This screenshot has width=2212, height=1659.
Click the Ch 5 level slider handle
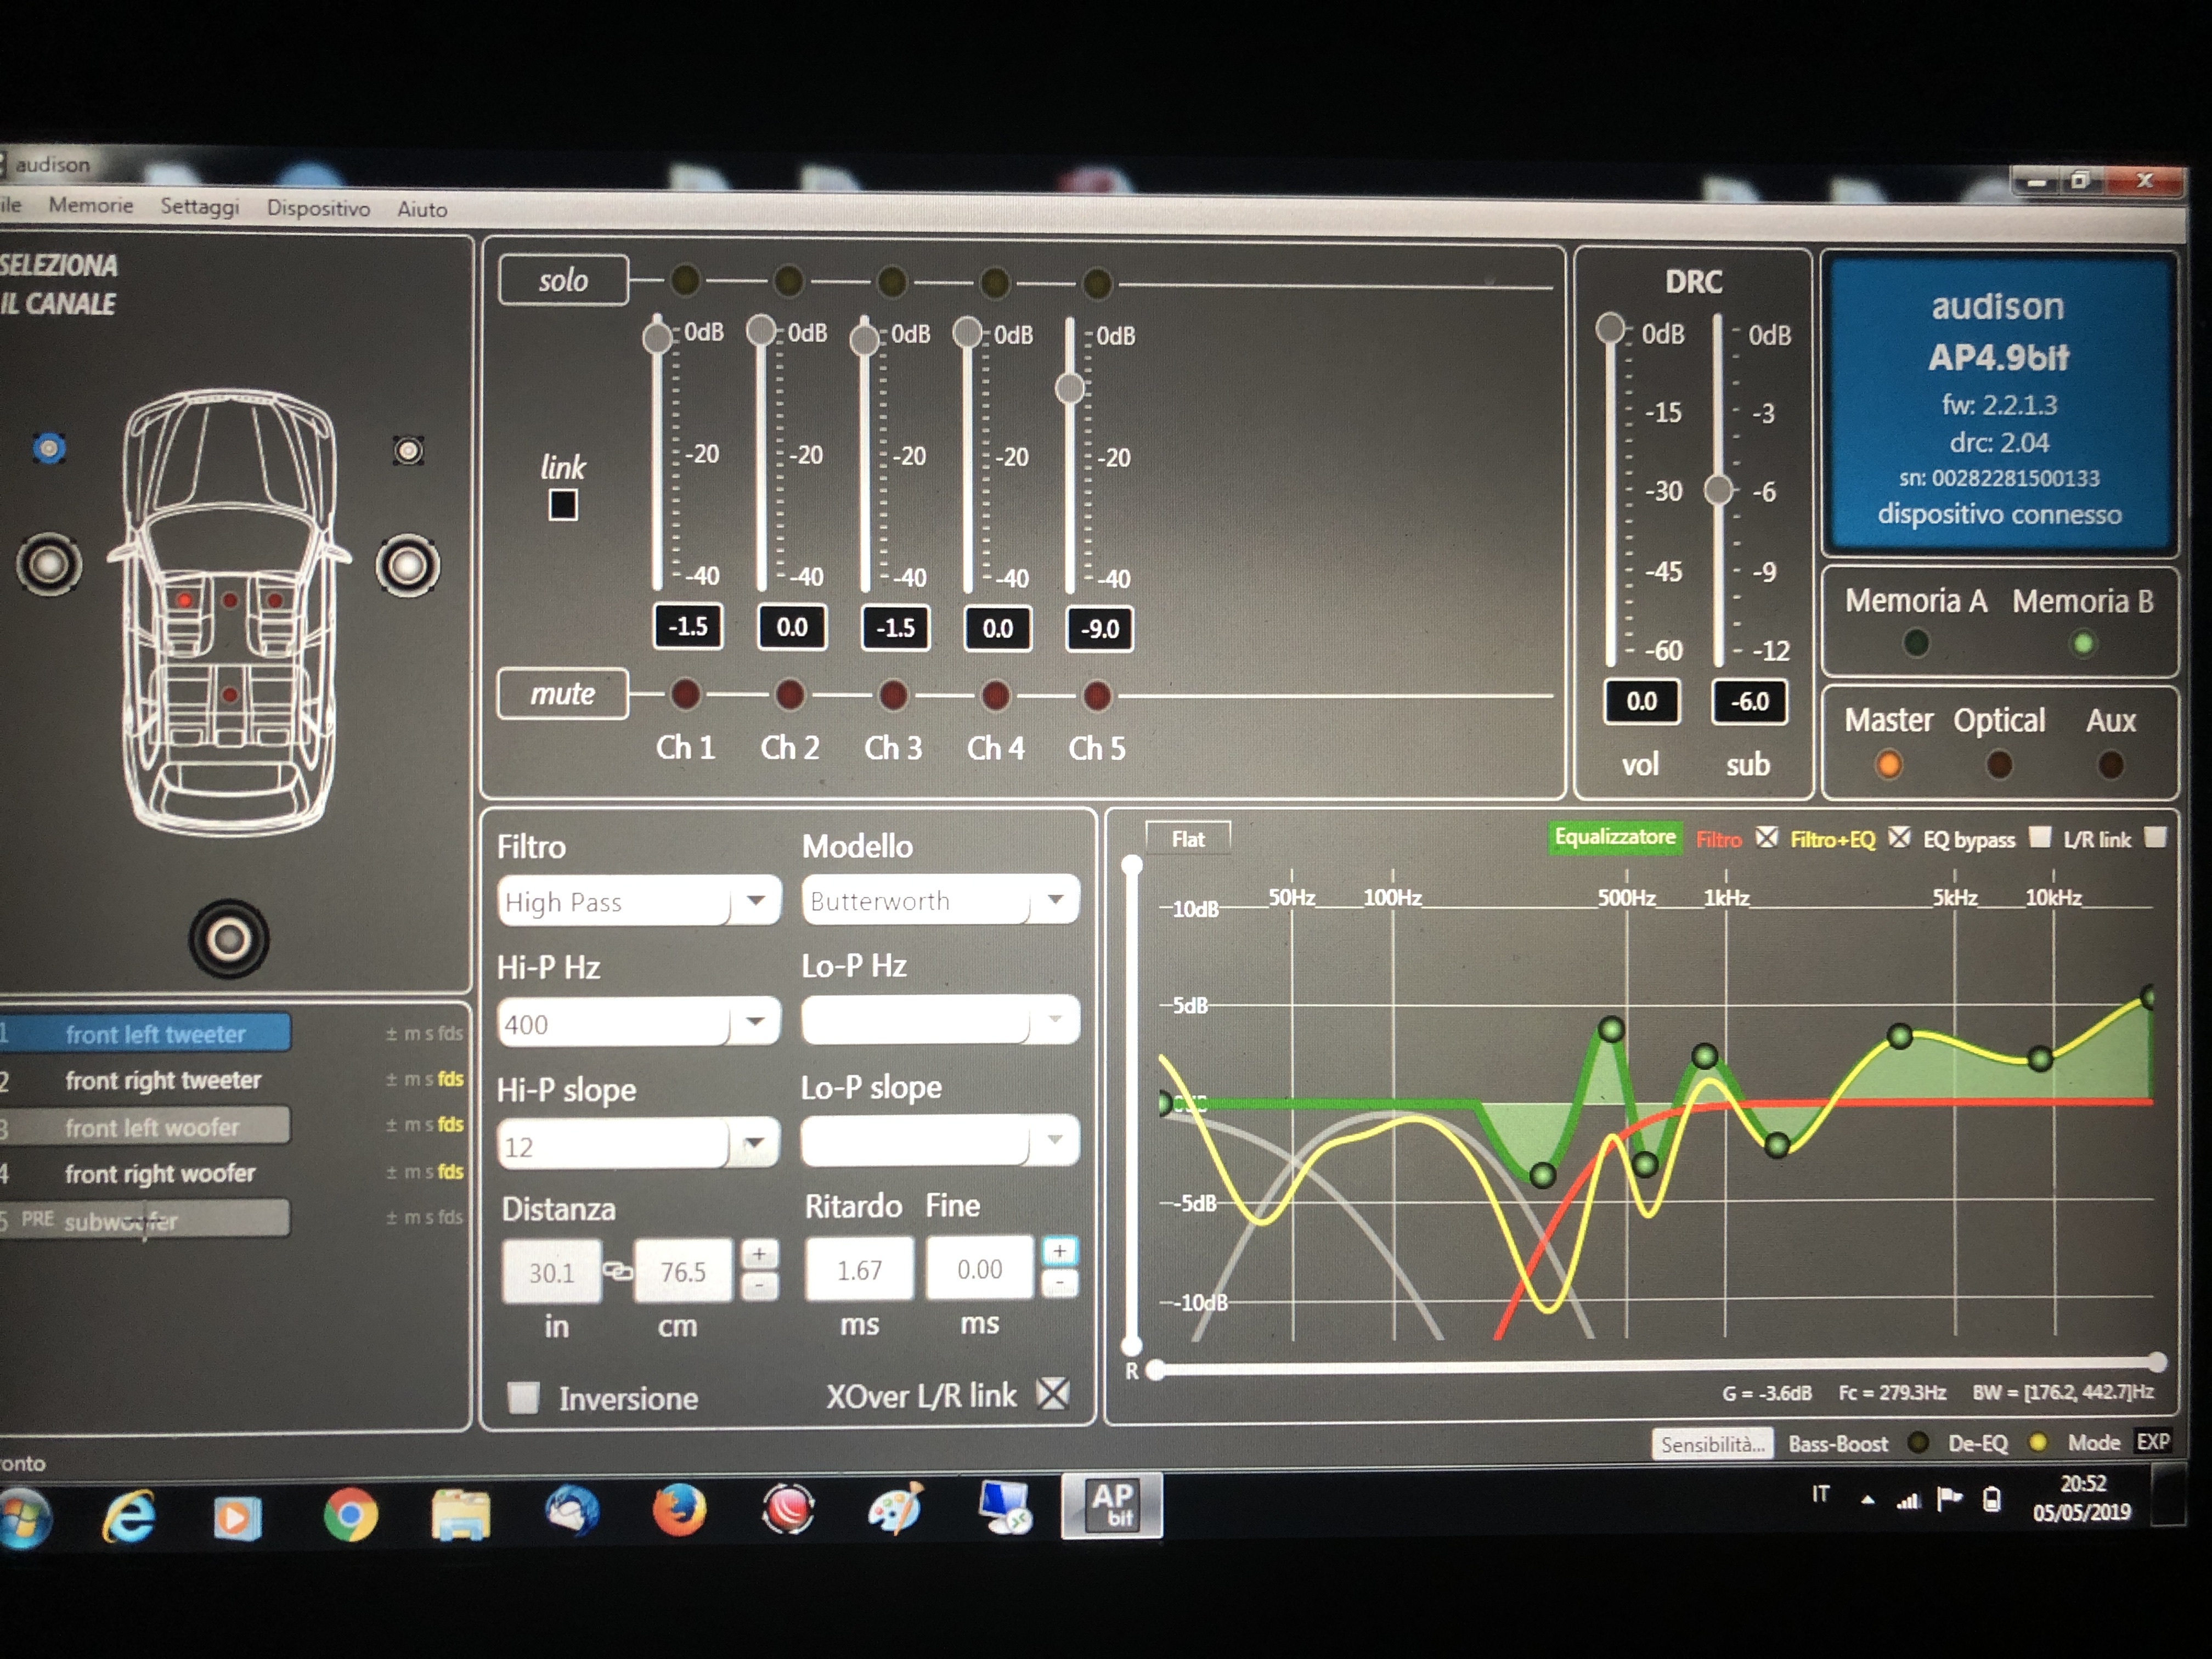(1070, 388)
